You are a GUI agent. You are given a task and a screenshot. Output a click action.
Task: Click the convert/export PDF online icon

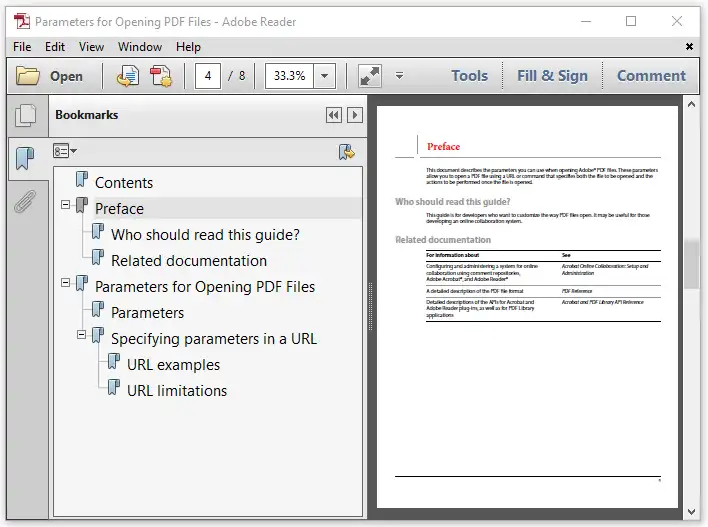coord(127,76)
